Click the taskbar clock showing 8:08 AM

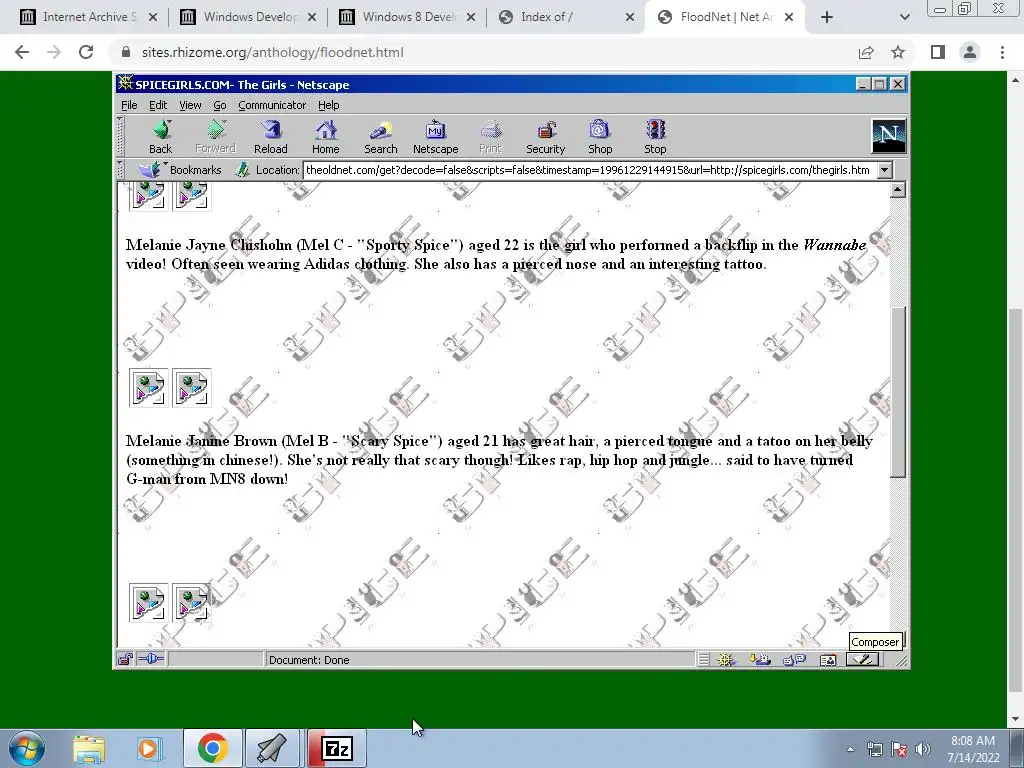coord(973,748)
